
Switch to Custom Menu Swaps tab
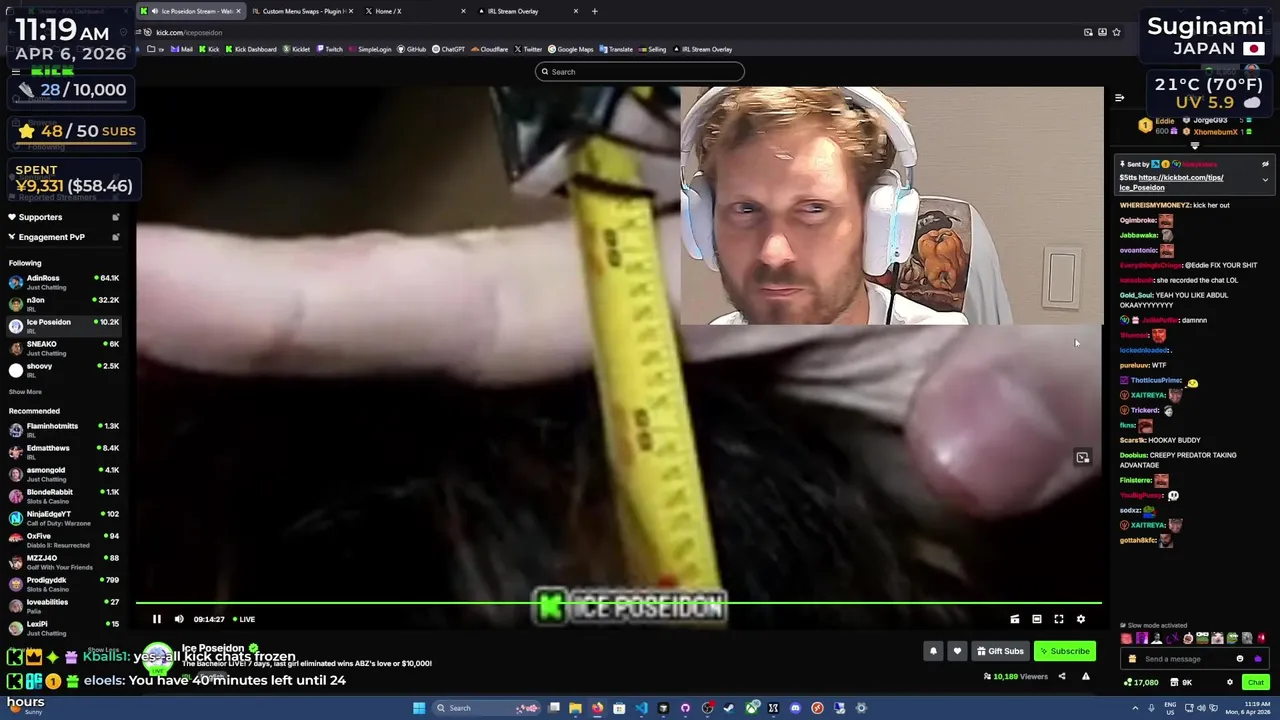point(303,11)
